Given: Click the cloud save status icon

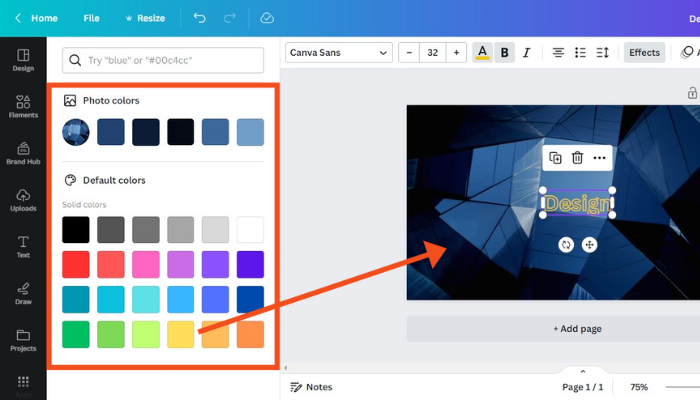Looking at the screenshot, I should (x=267, y=18).
